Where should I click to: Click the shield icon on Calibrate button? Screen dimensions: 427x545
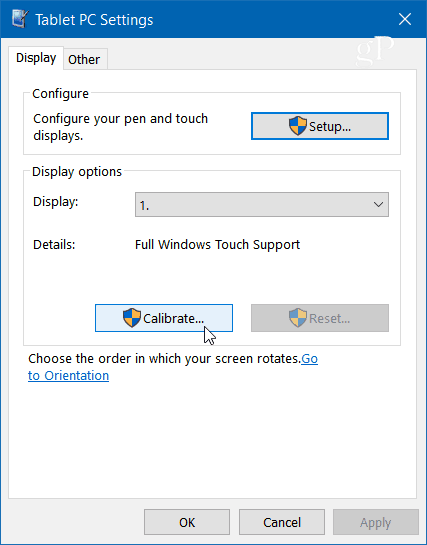coord(132,318)
